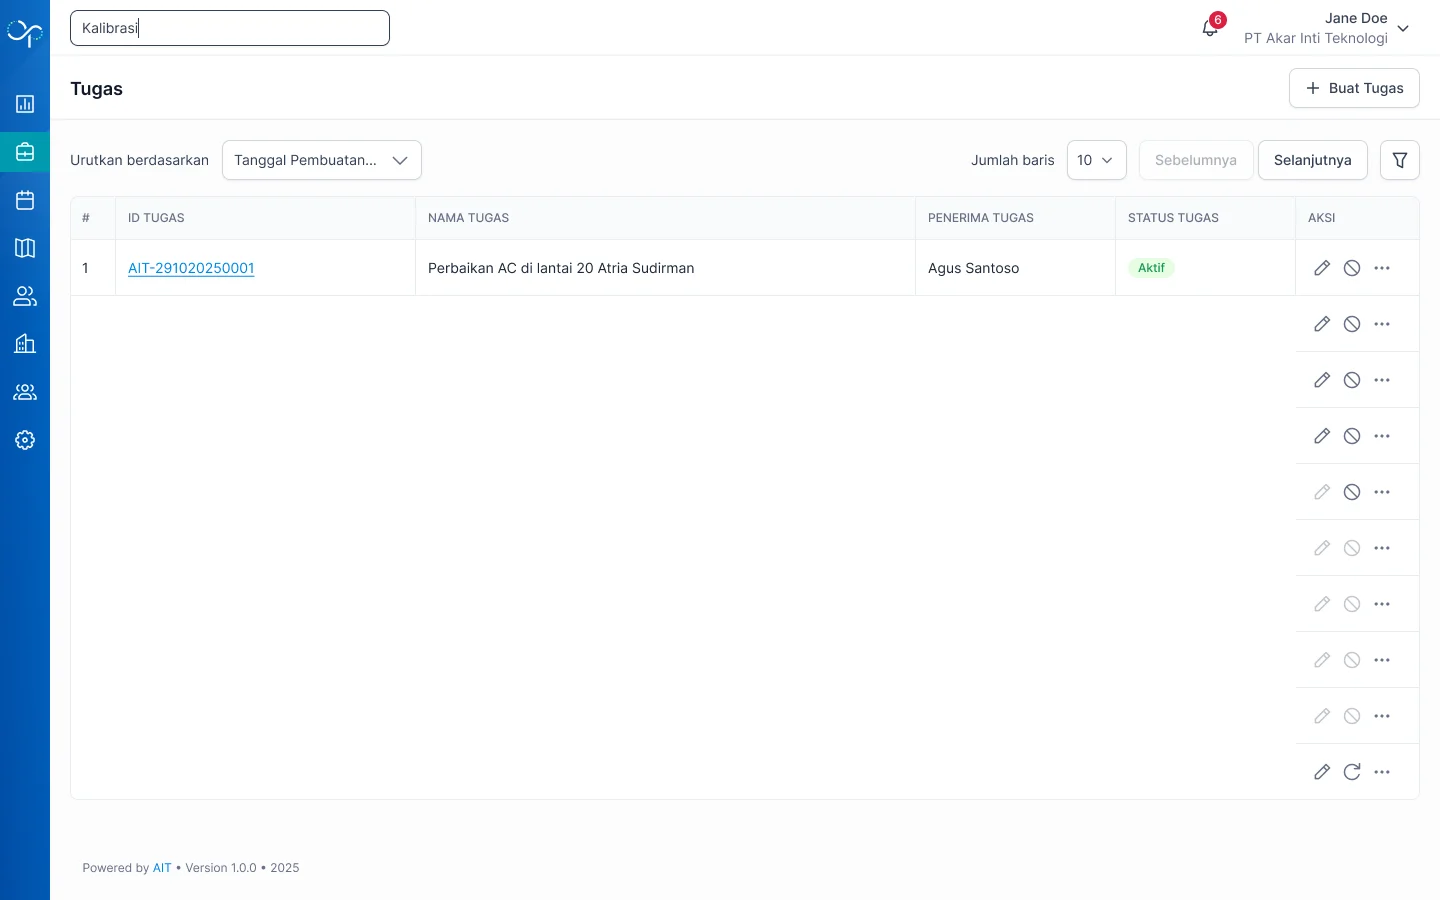Open the settings gear in the sidebar
1440x900 pixels.
[x=25, y=440]
